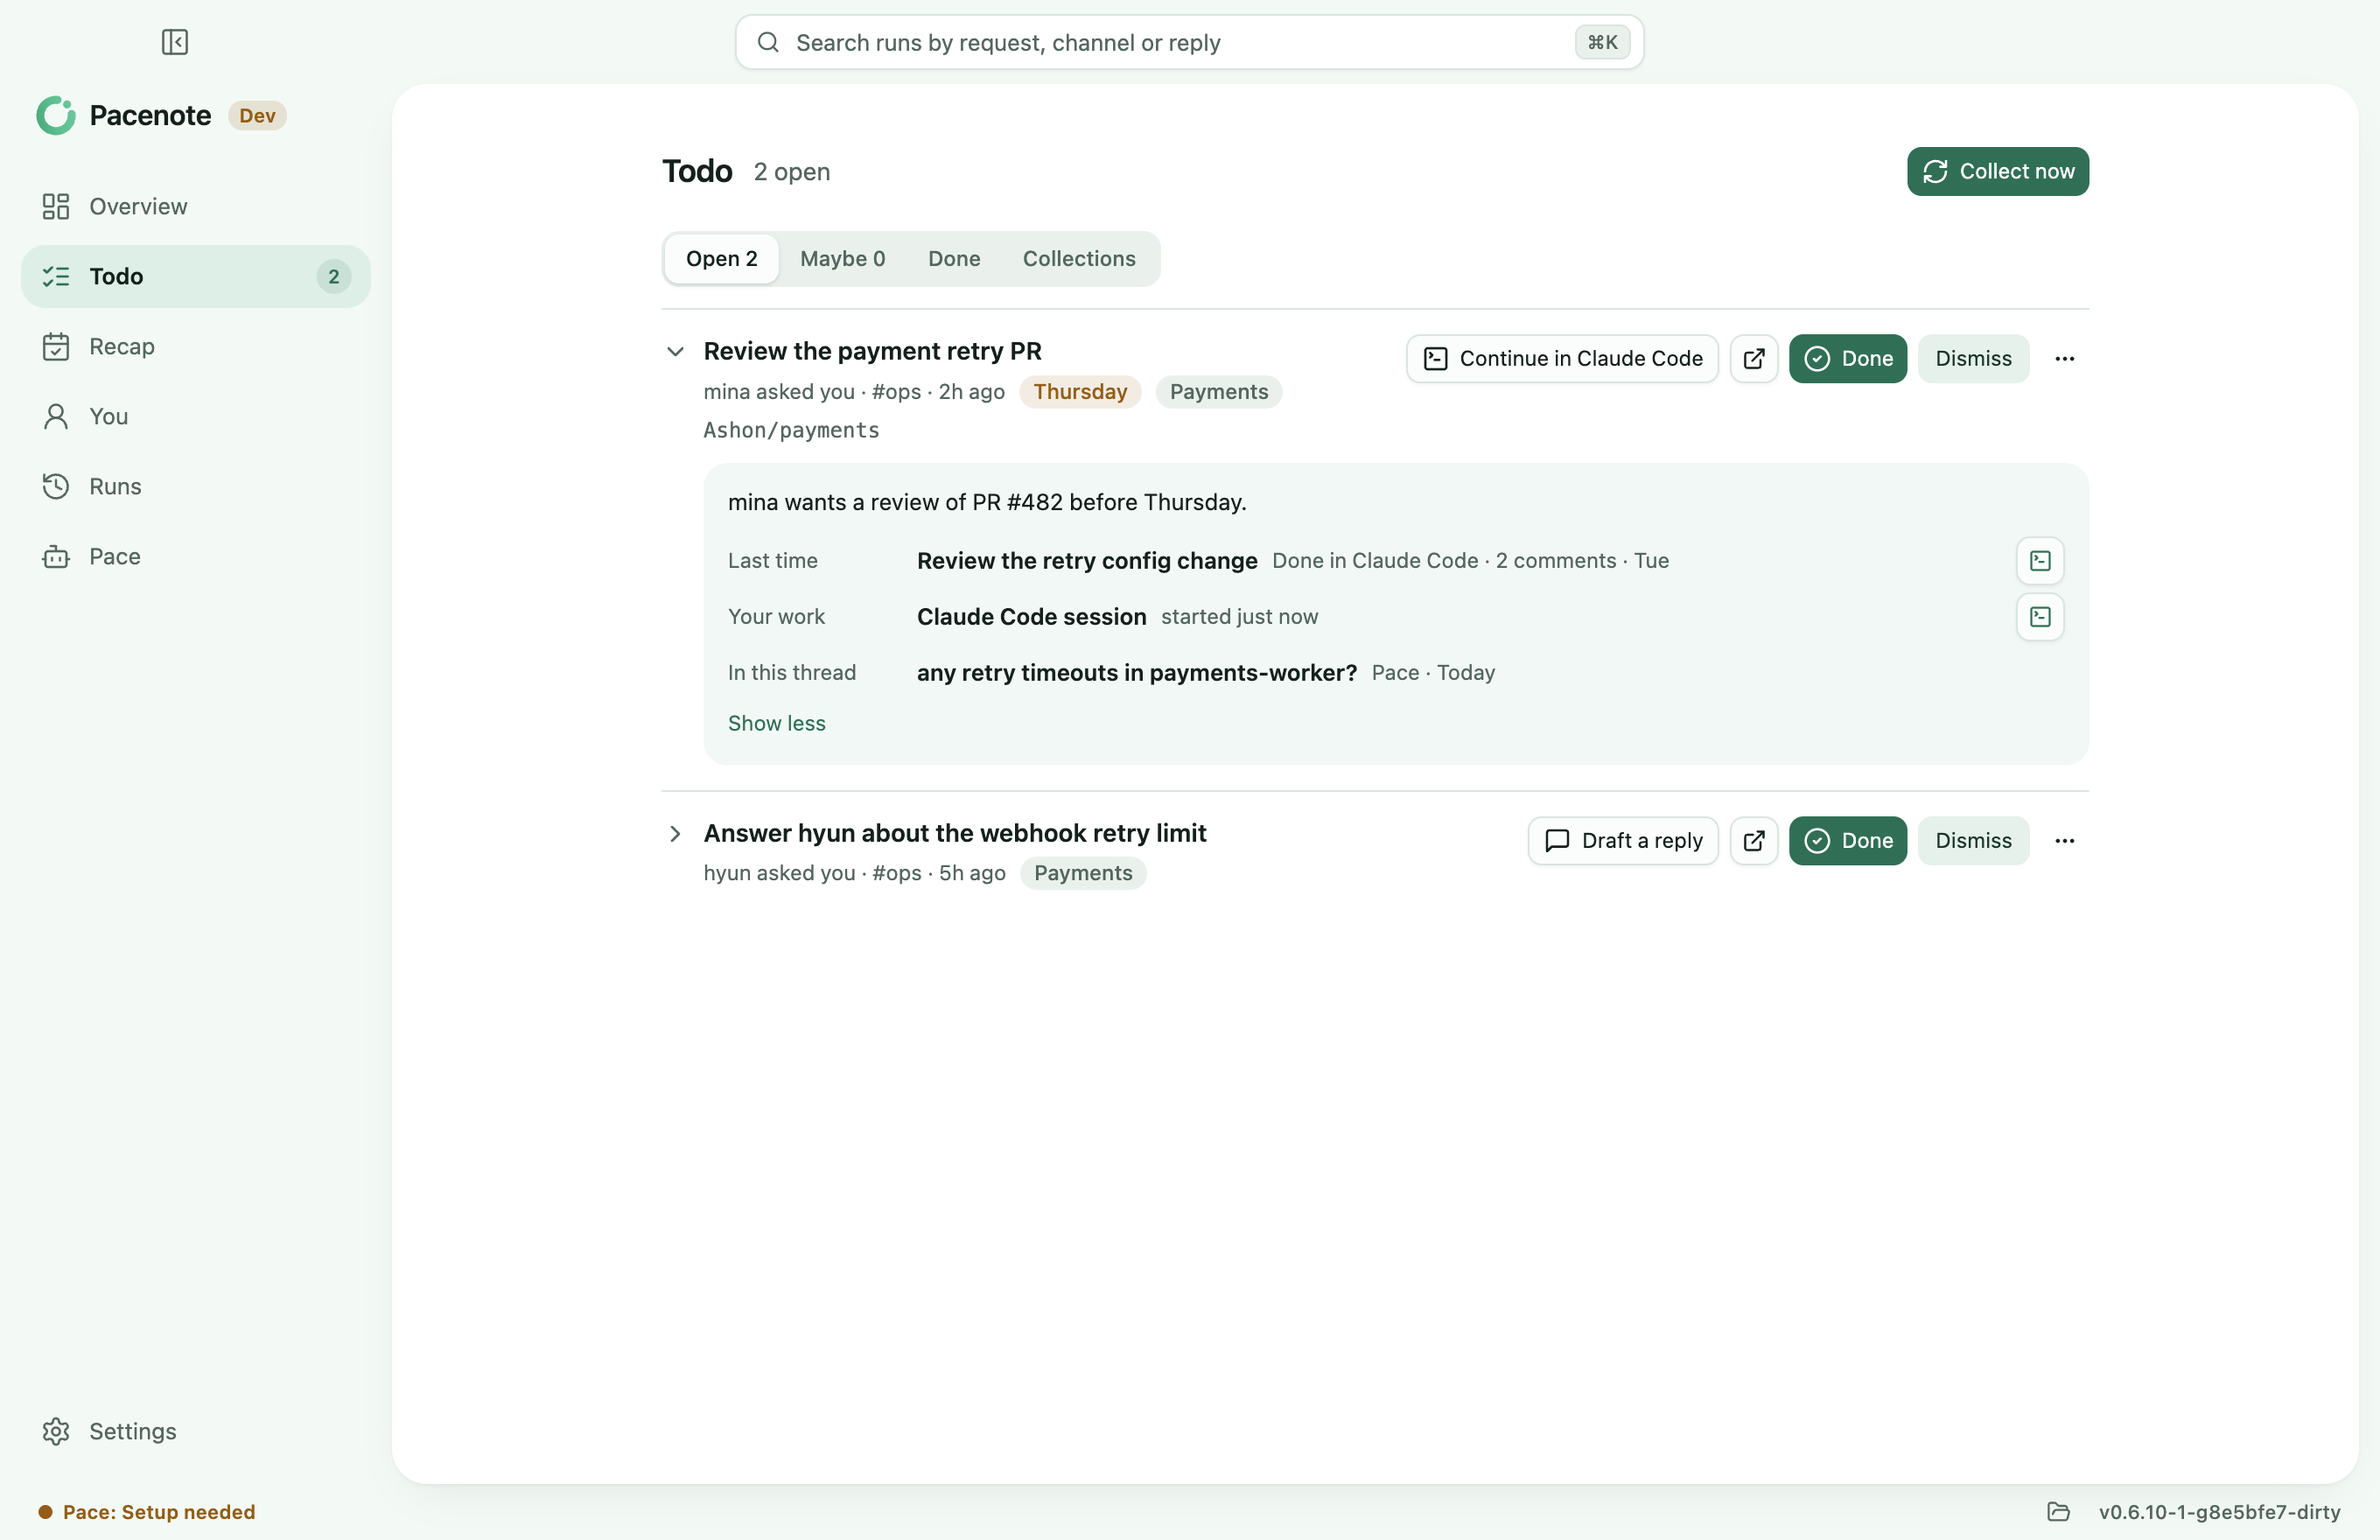The height and width of the screenshot is (1540, 2380).
Task: Dismiss the hyun webhook task
Action: [x=1973, y=841]
